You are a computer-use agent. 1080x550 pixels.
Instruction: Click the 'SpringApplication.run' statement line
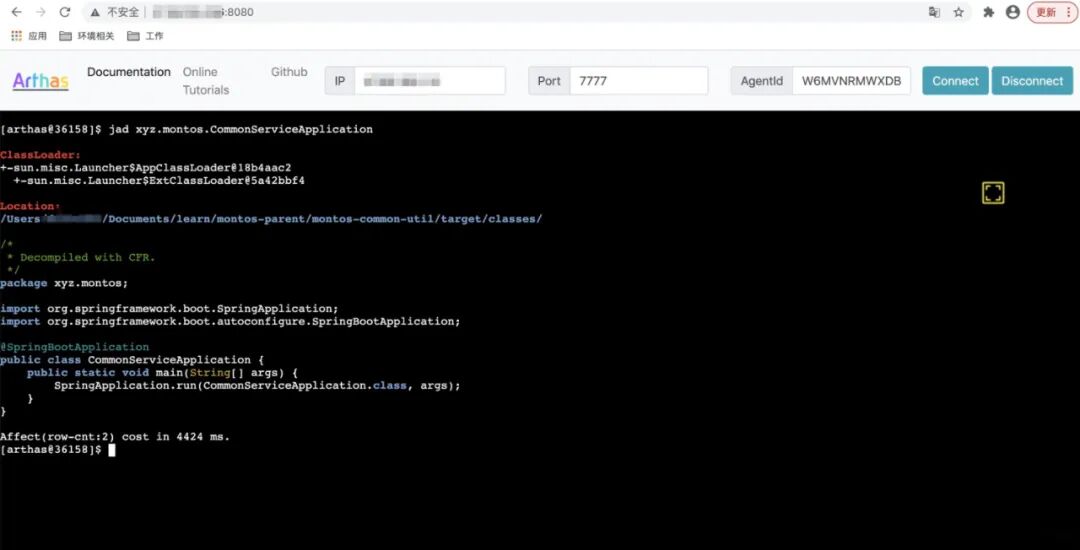[257, 385]
